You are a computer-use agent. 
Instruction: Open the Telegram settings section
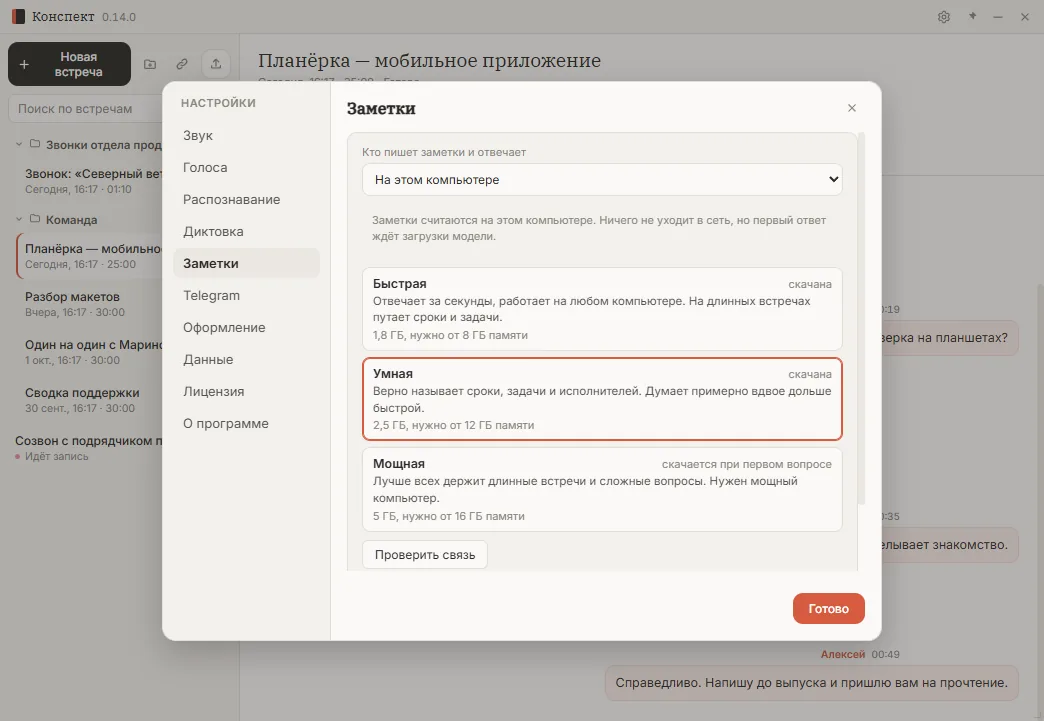[x=246, y=295]
